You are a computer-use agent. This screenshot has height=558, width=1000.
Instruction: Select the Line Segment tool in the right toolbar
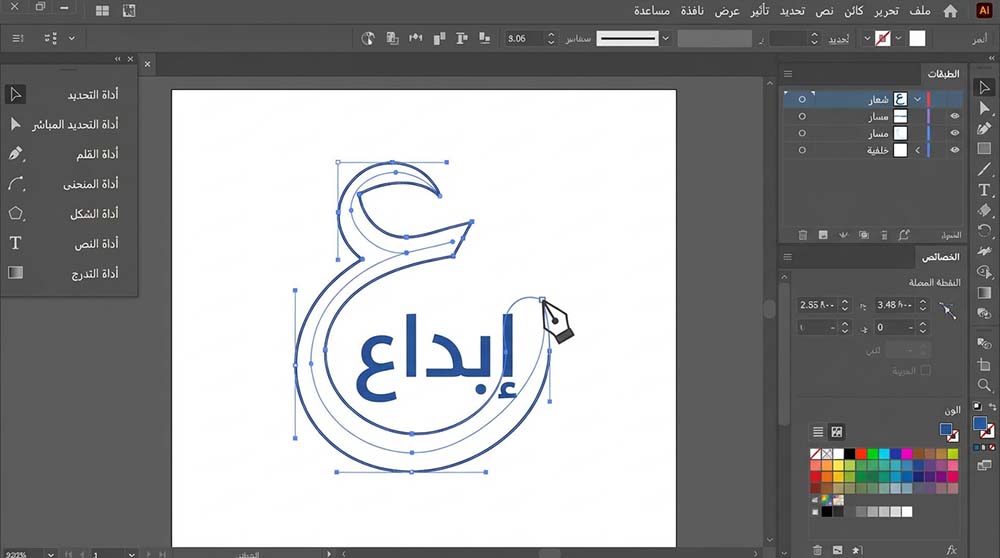(984, 169)
